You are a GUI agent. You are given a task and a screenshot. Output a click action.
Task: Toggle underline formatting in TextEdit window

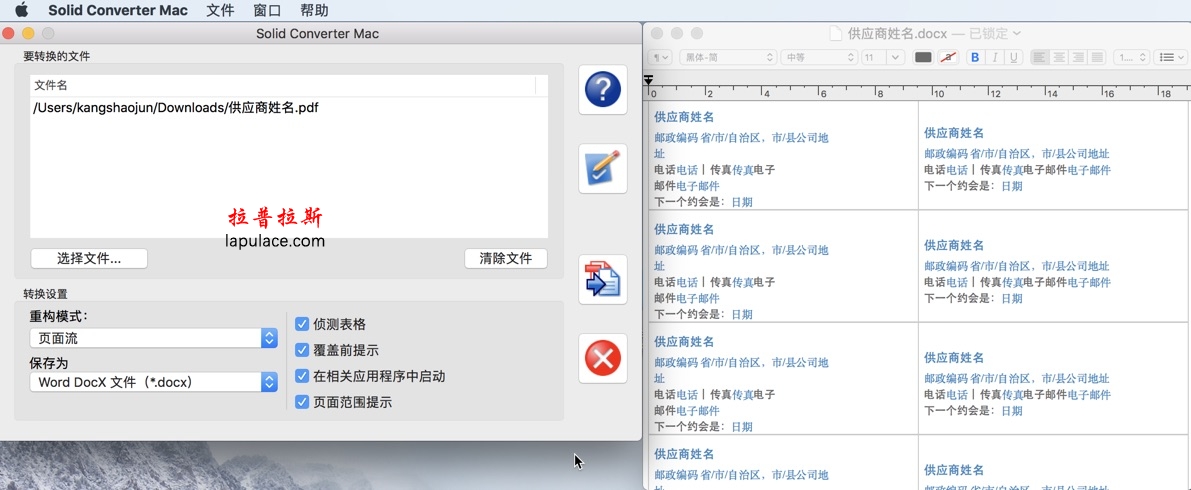pyautogui.click(x=1013, y=58)
